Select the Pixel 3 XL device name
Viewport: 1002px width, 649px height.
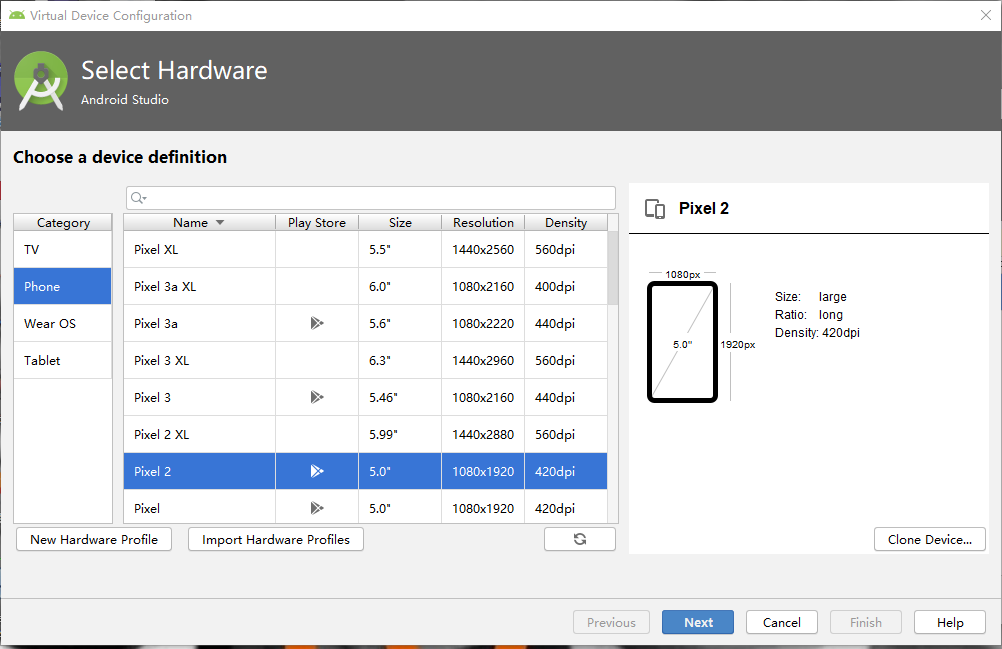162,361
